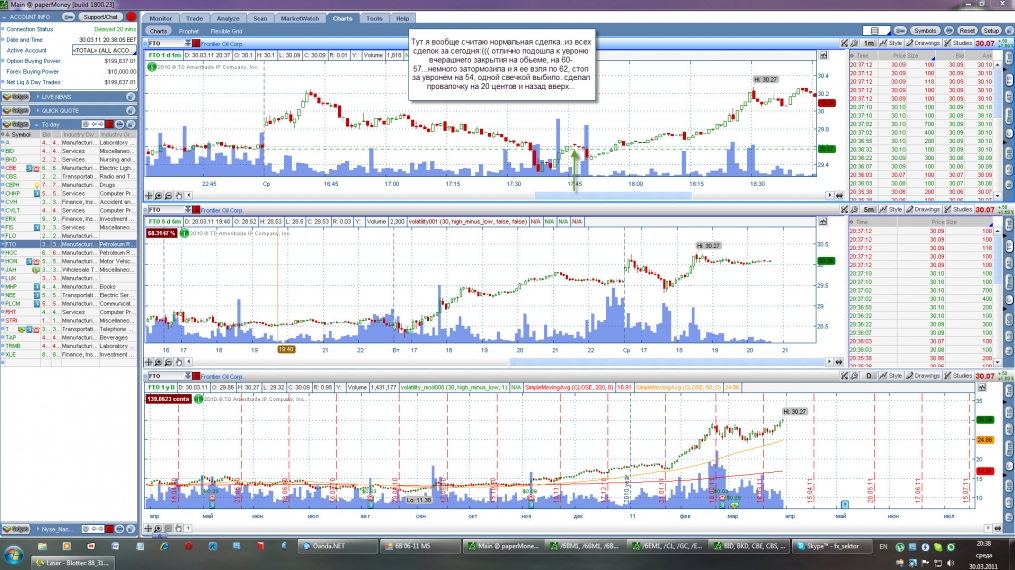The image size is (1015, 570).
Task: Click the Style icon on the top chart
Action: pos(891,43)
